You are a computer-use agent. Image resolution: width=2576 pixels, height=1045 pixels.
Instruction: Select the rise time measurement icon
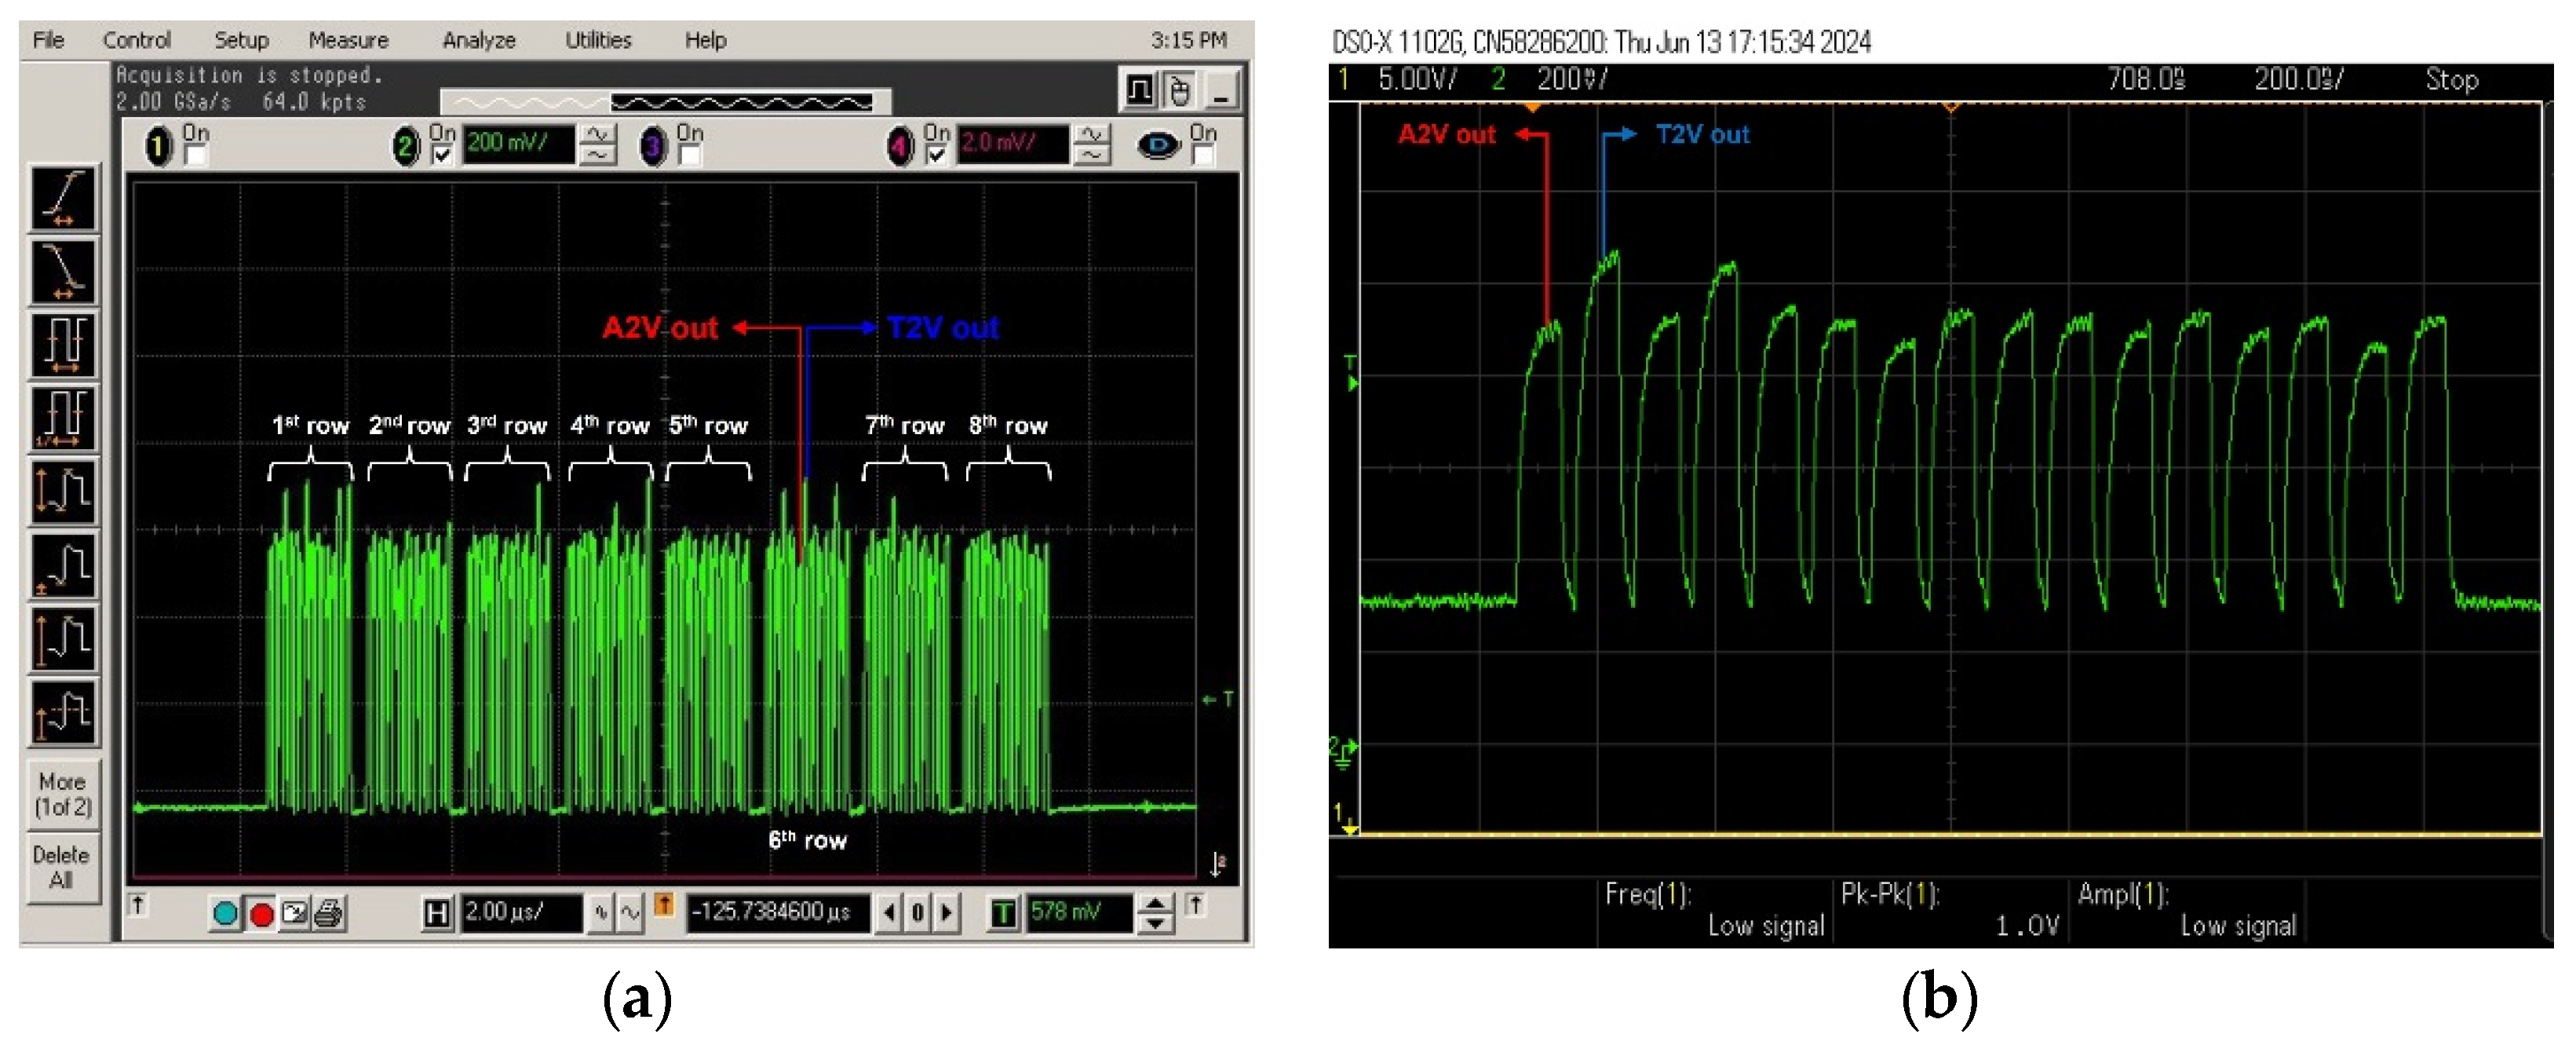[64, 197]
